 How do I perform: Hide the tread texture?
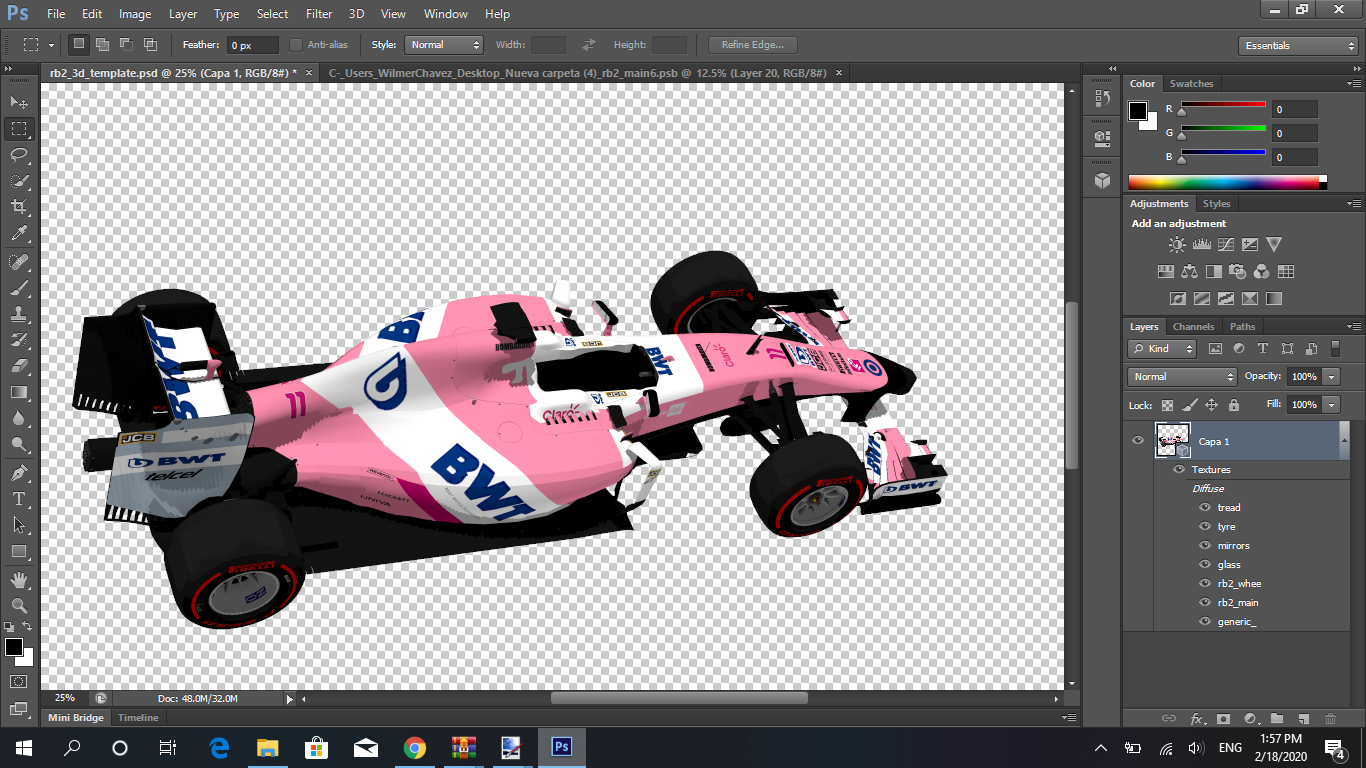click(1205, 507)
